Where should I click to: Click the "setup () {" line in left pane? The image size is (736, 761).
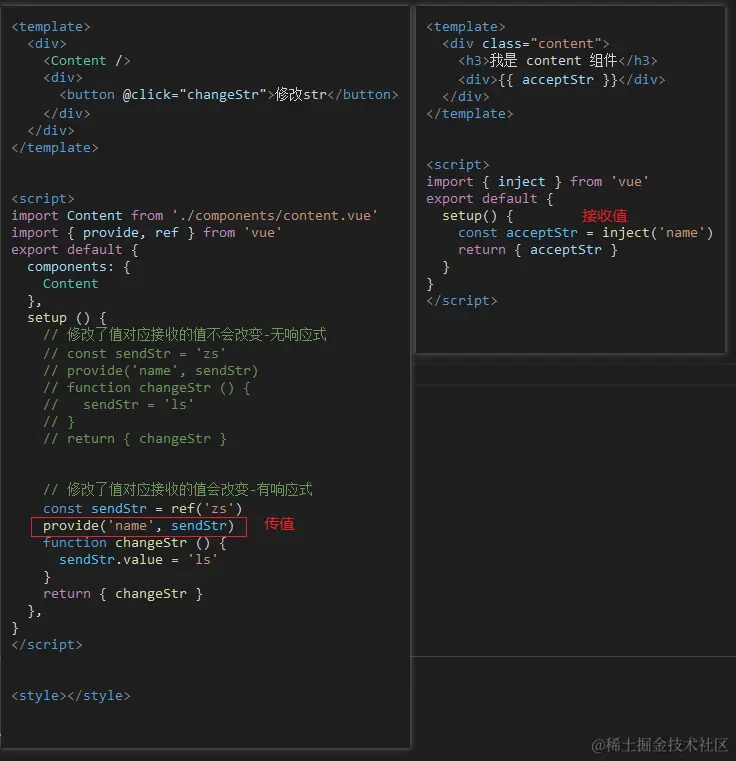(x=67, y=318)
